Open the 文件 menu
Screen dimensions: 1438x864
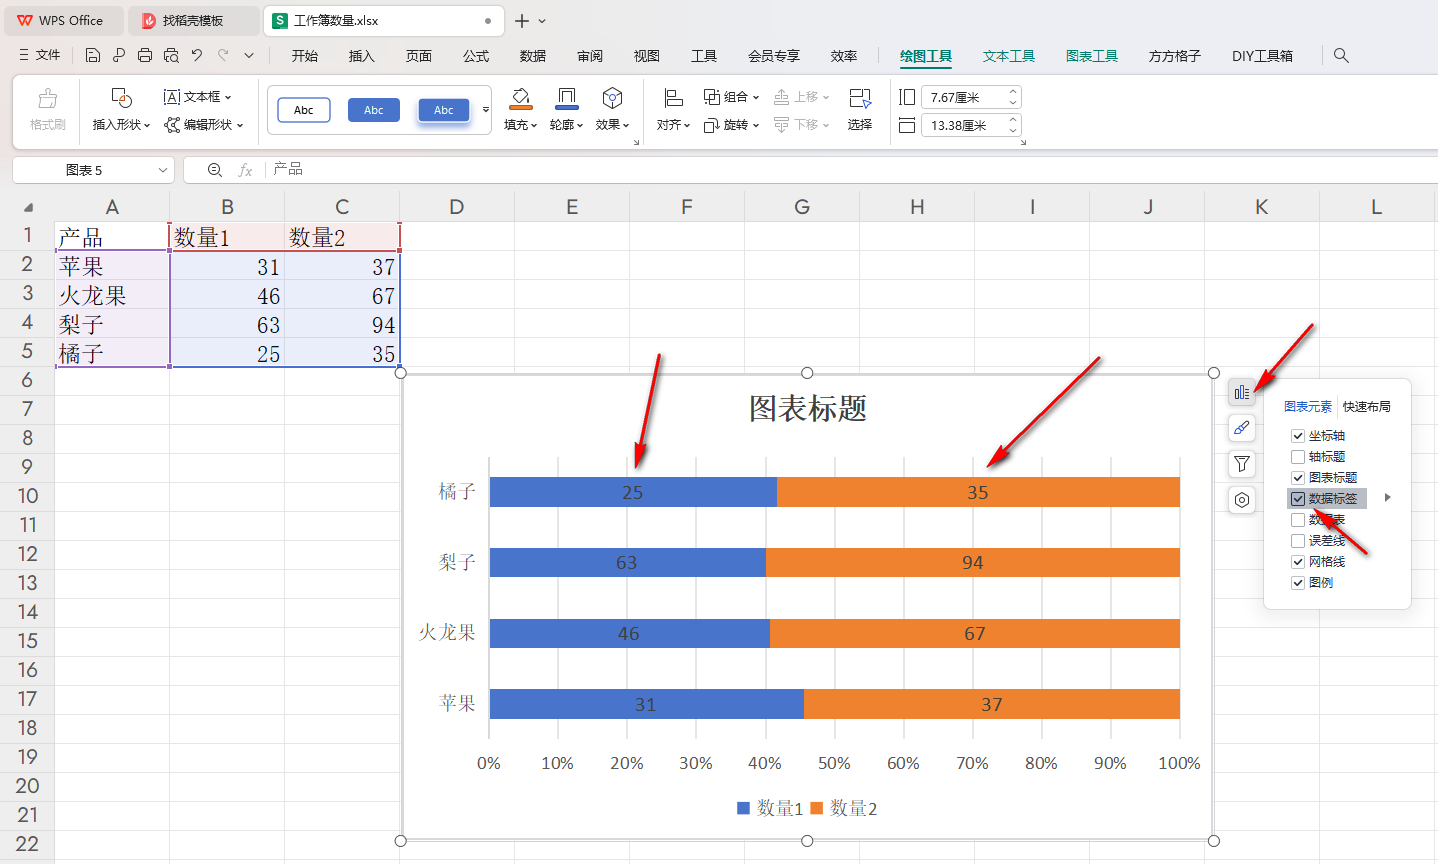pos(40,56)
